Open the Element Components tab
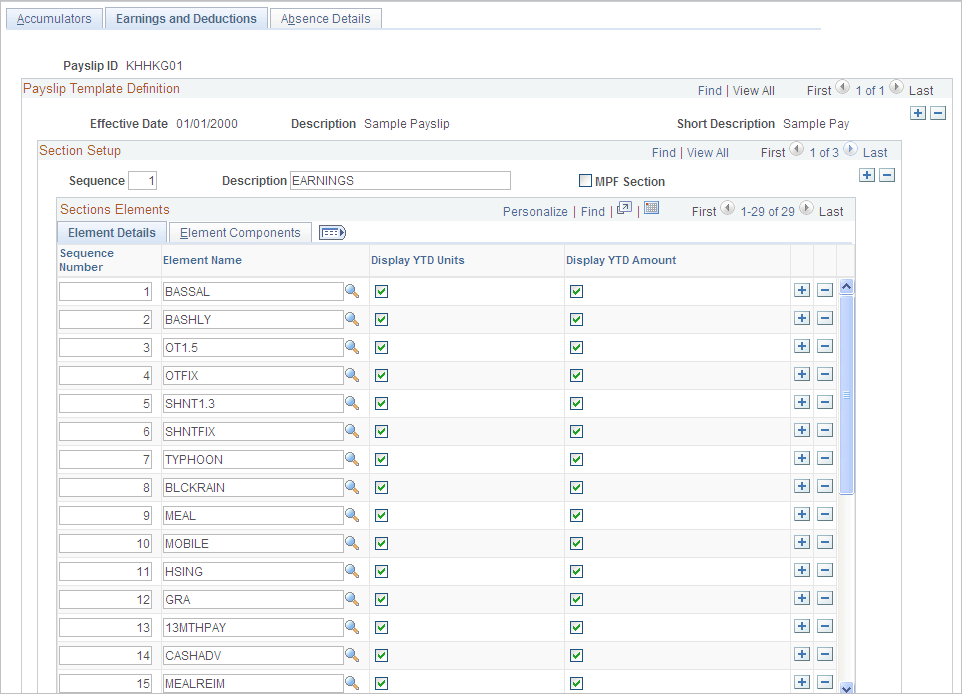 [240, 232]
